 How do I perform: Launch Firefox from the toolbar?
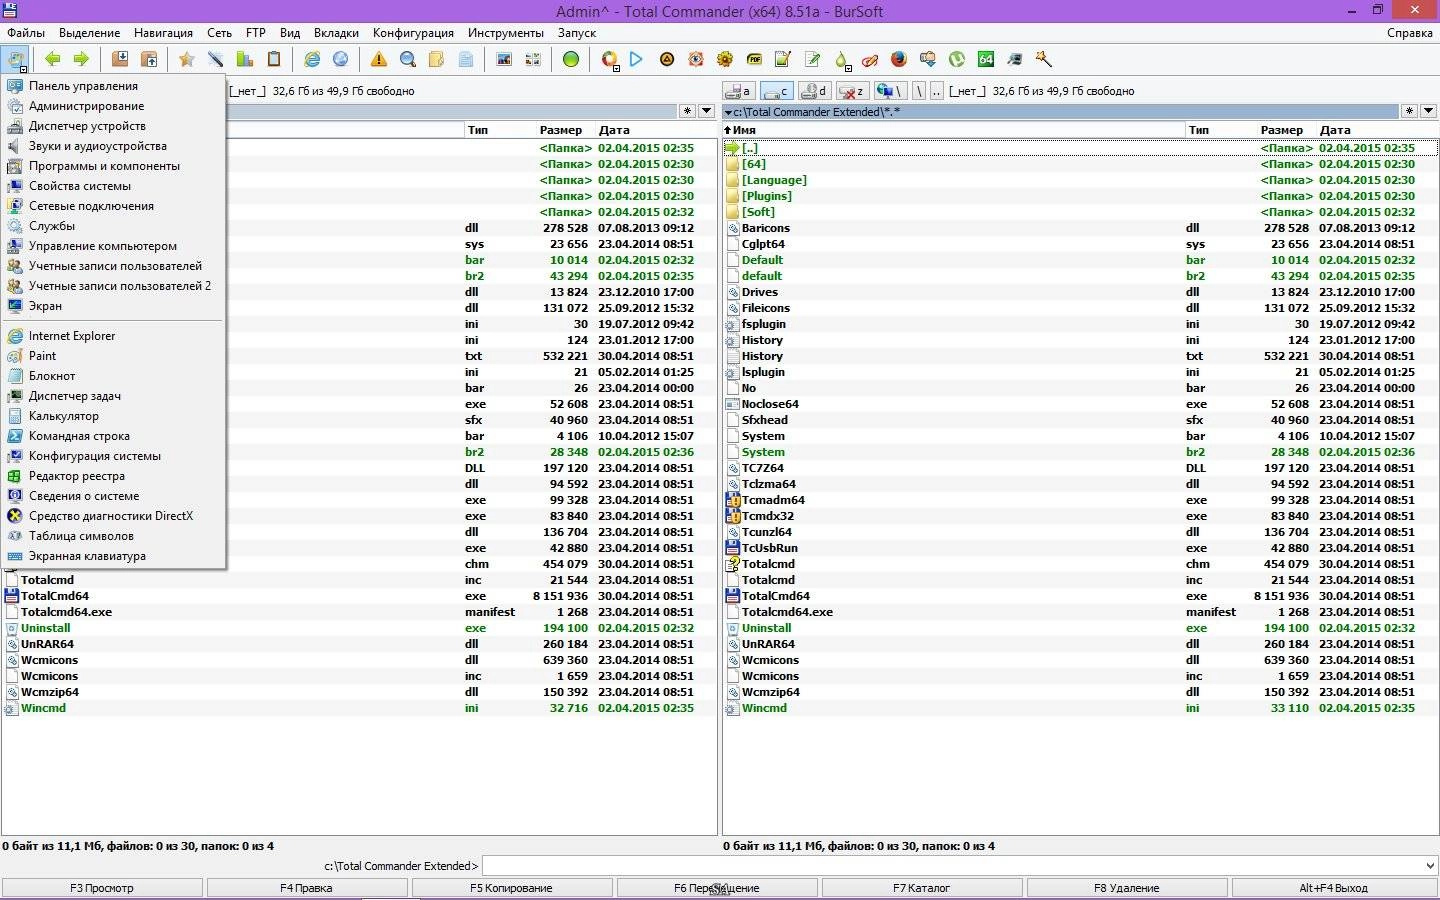[899, 60]
